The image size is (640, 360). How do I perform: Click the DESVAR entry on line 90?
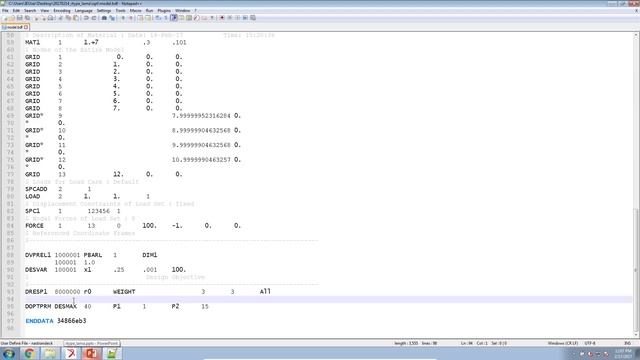coord(36,269)
